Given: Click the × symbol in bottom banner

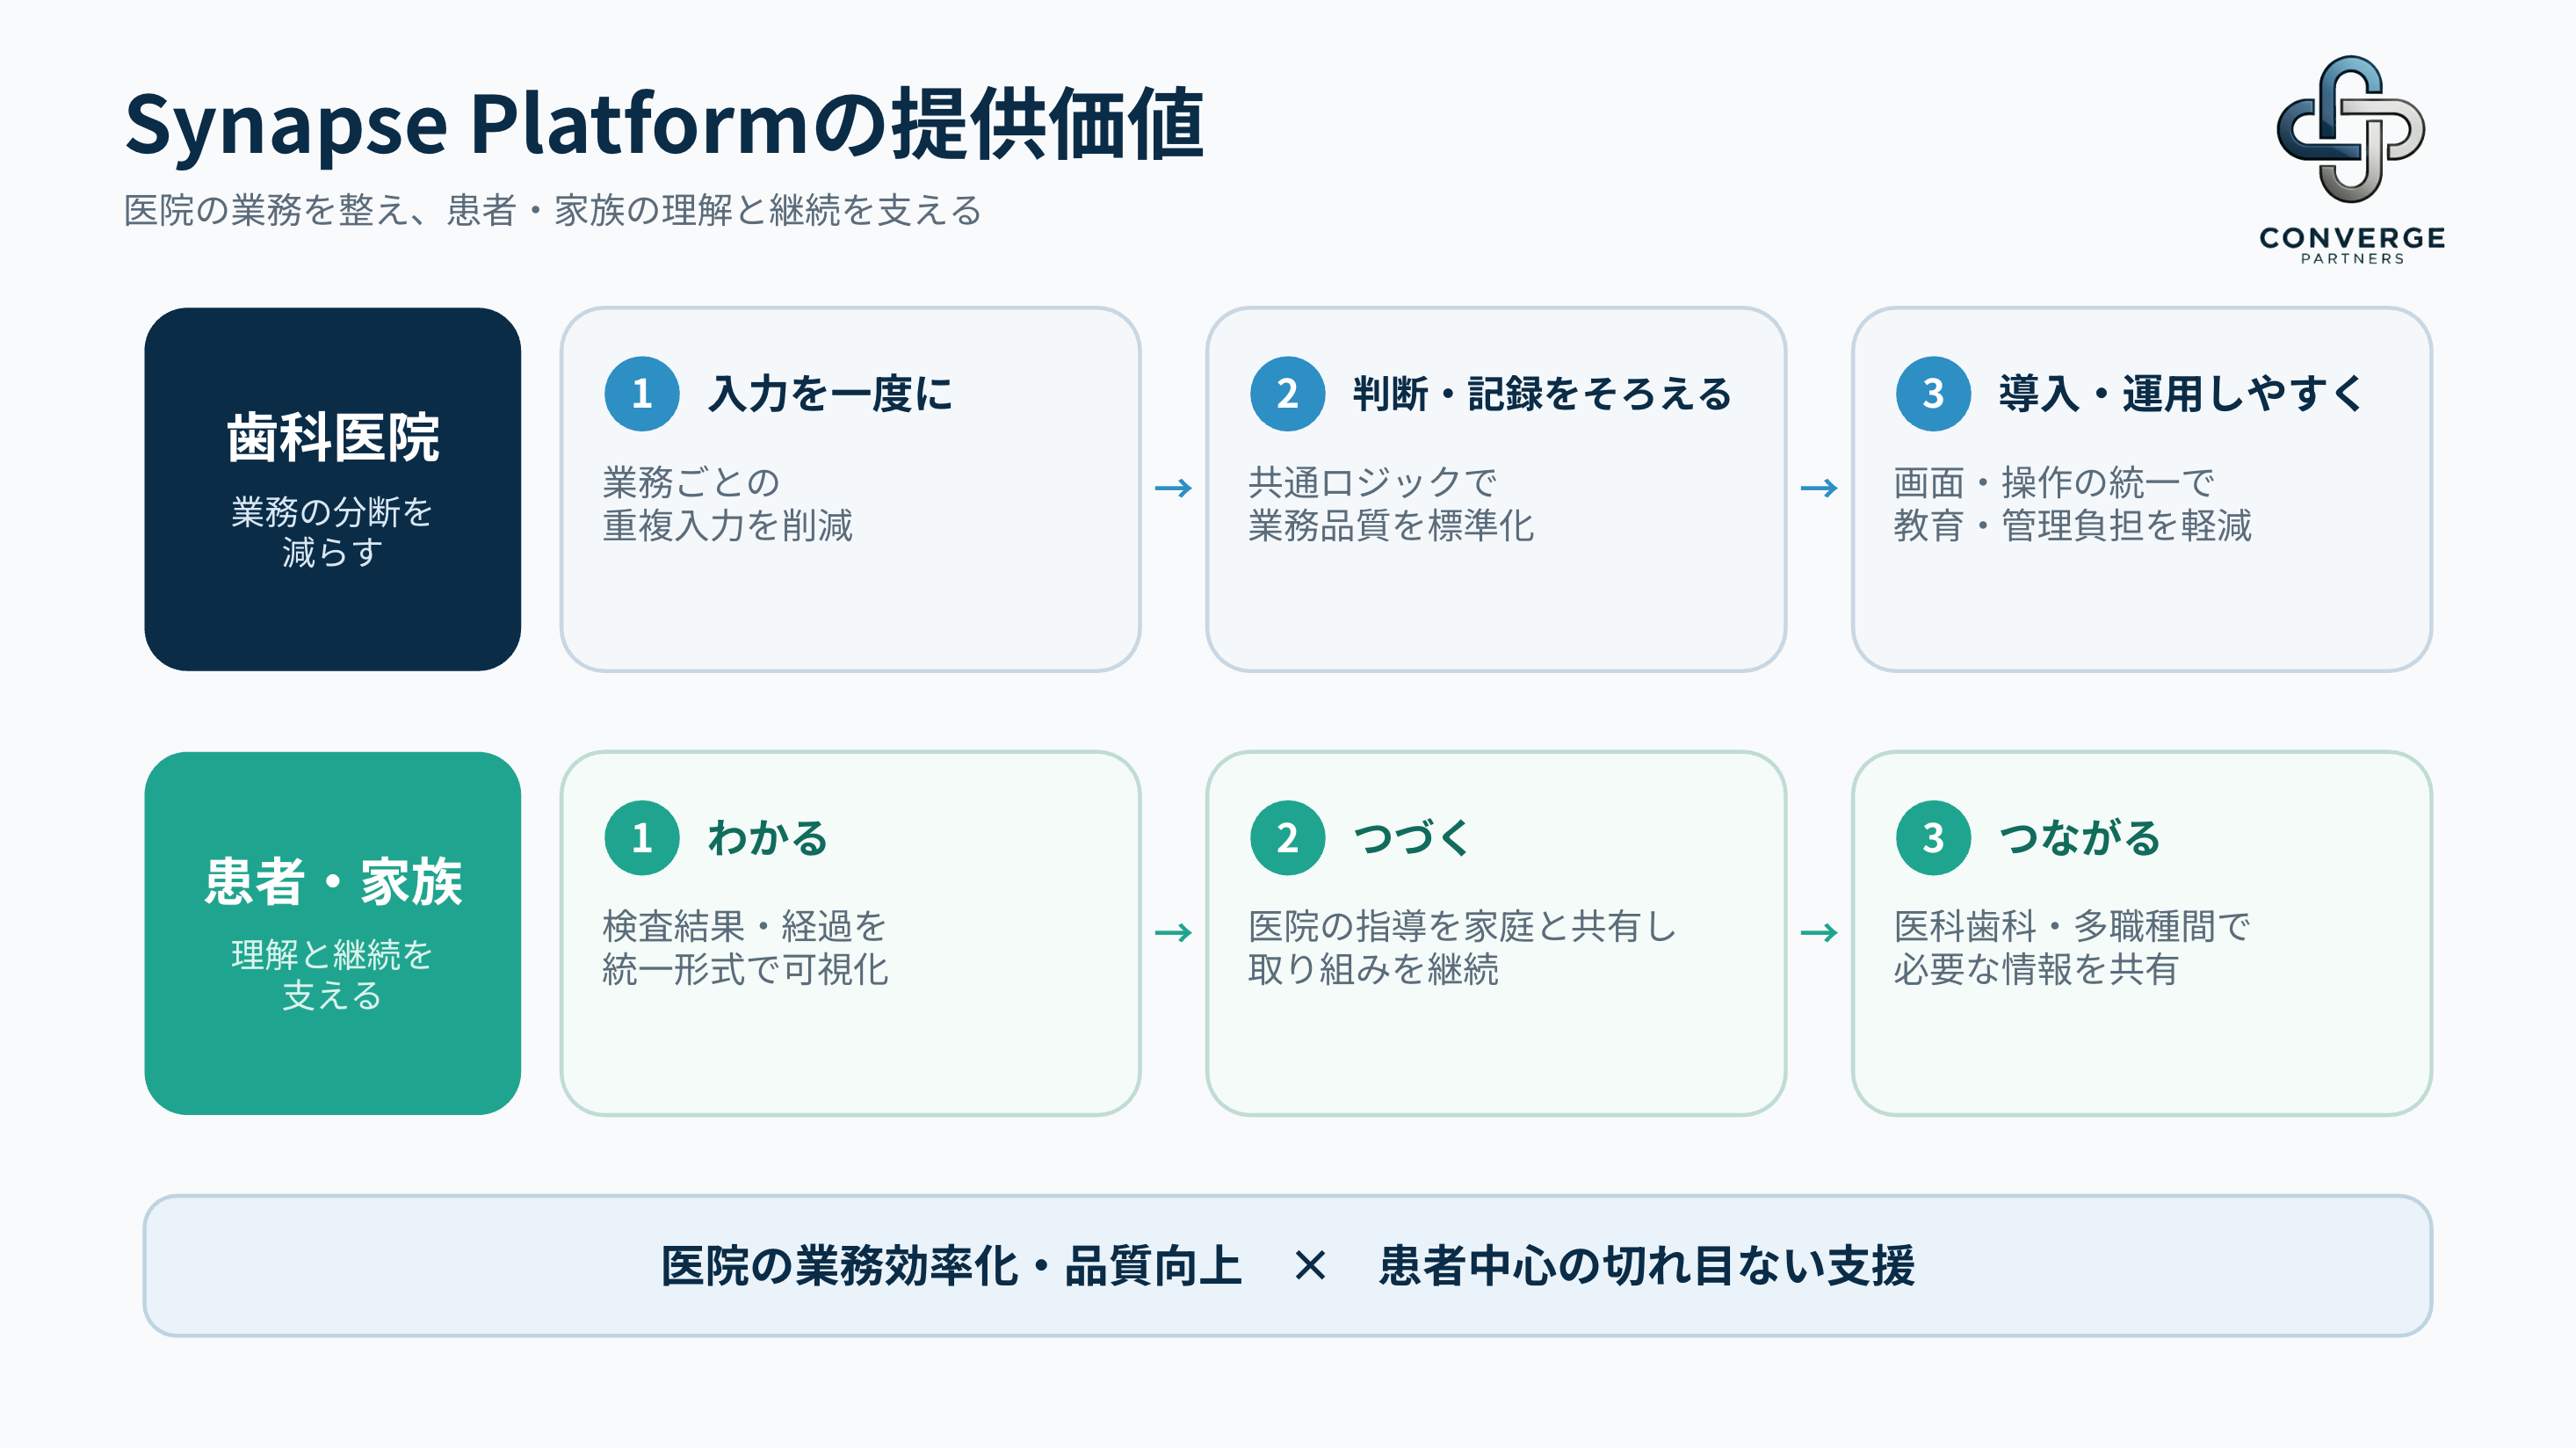Looking at the screenshot, I should 1310,1266.
